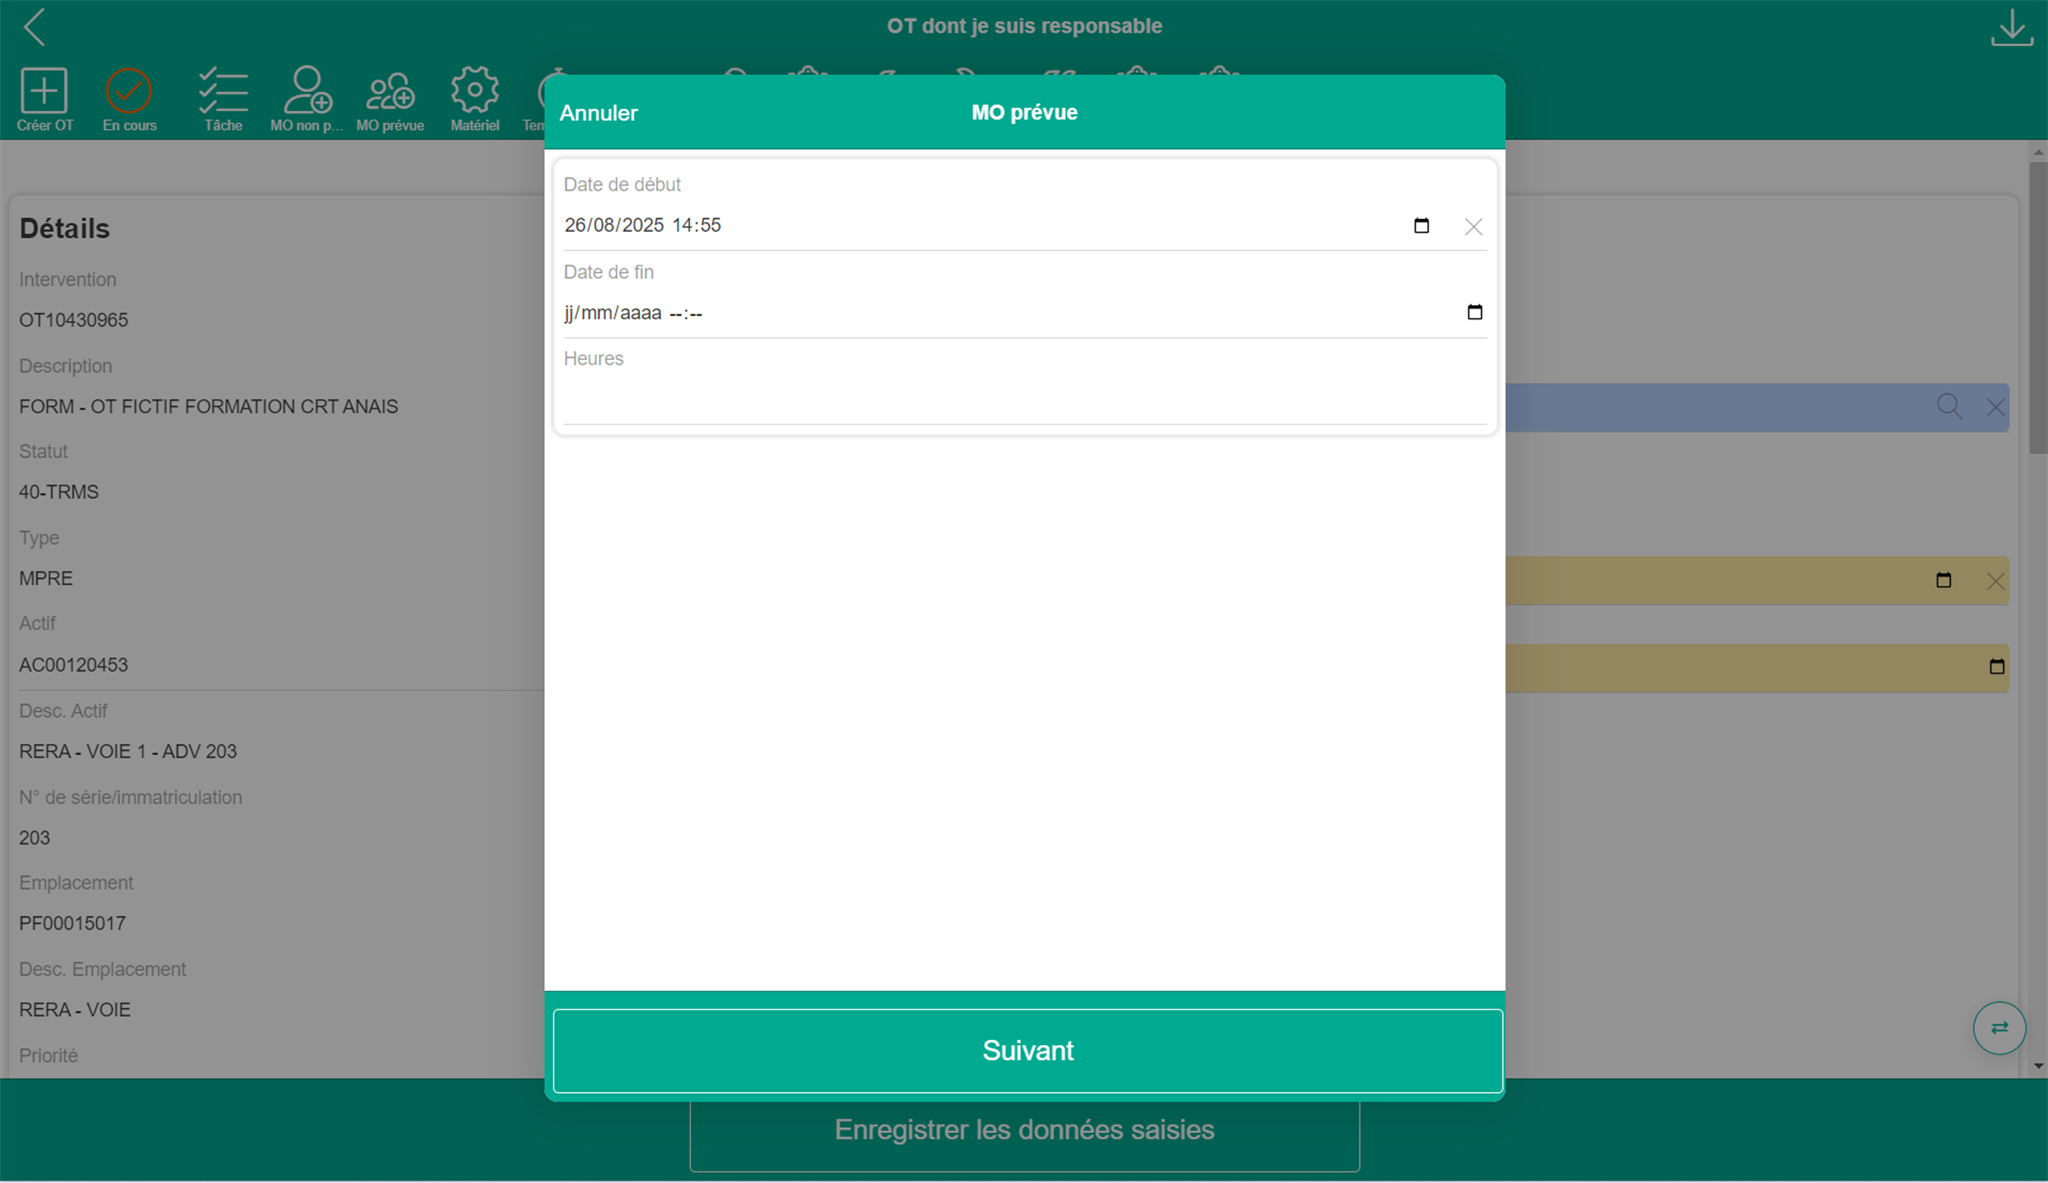The height and width of the screenshot is (1183, 2048).
Task: Click the Suivant button
Action: click(x=1027, y=1050)
